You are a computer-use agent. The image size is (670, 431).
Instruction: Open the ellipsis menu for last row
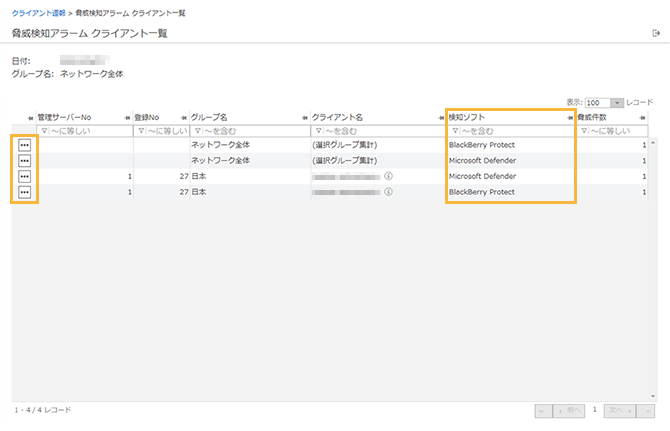point(24,191)
